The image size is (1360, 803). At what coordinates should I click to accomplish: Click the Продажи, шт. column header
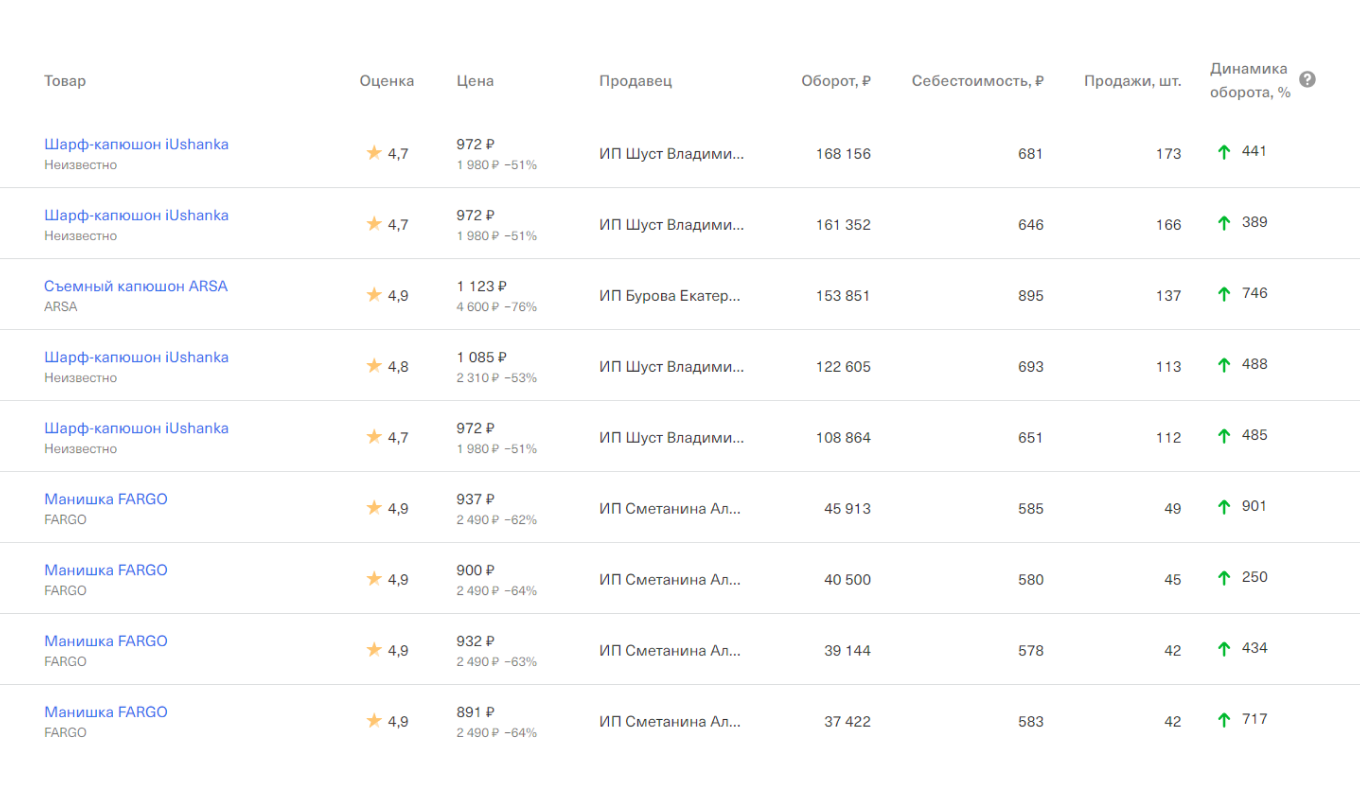coord(1132,81)
